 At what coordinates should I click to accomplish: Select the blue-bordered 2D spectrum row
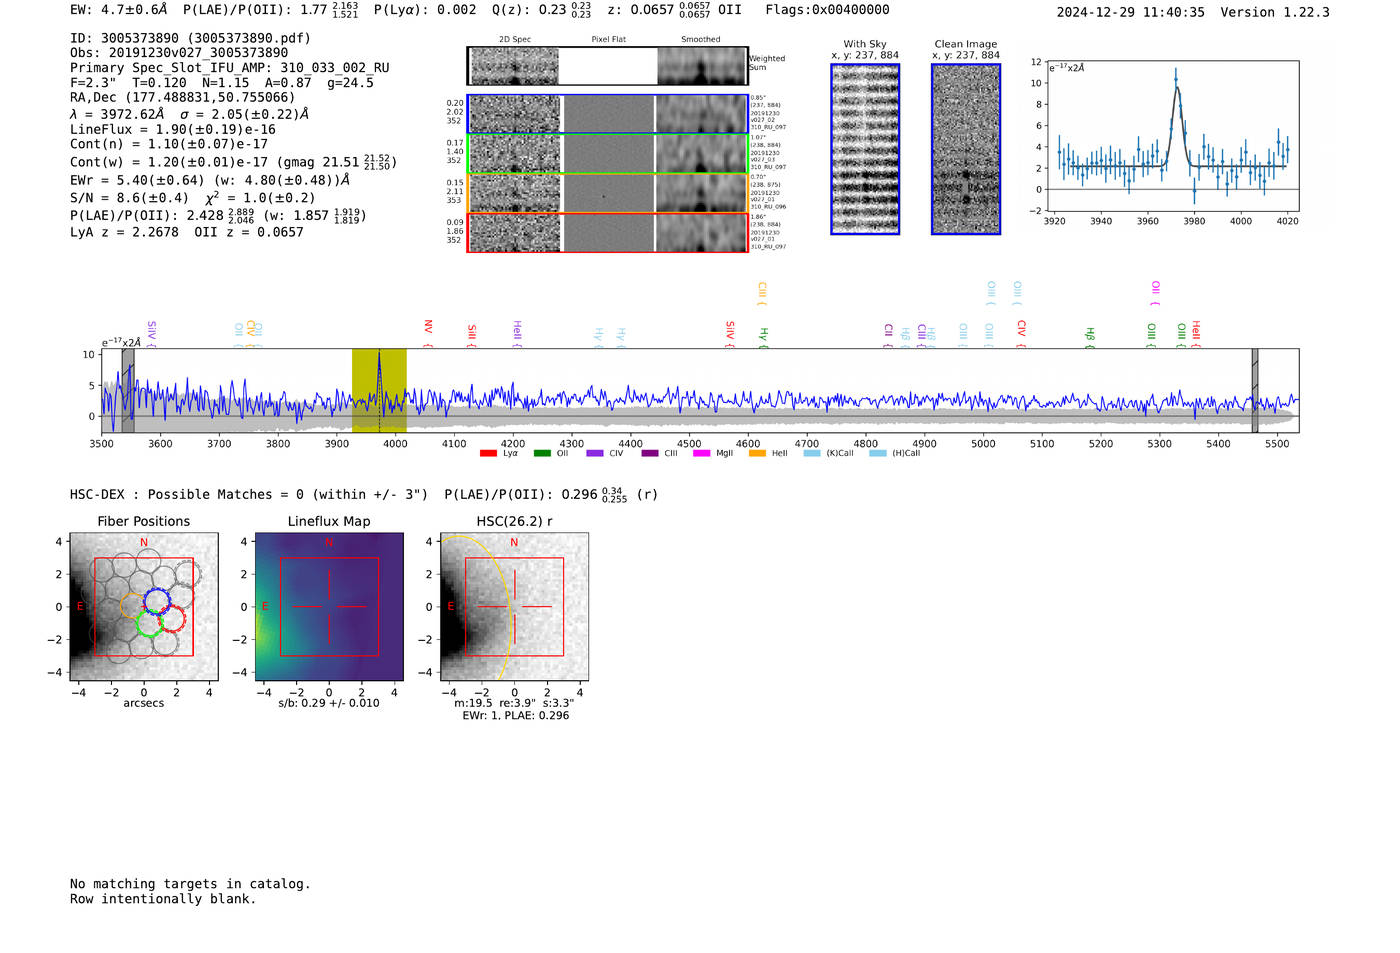click(x=608, y=114)
